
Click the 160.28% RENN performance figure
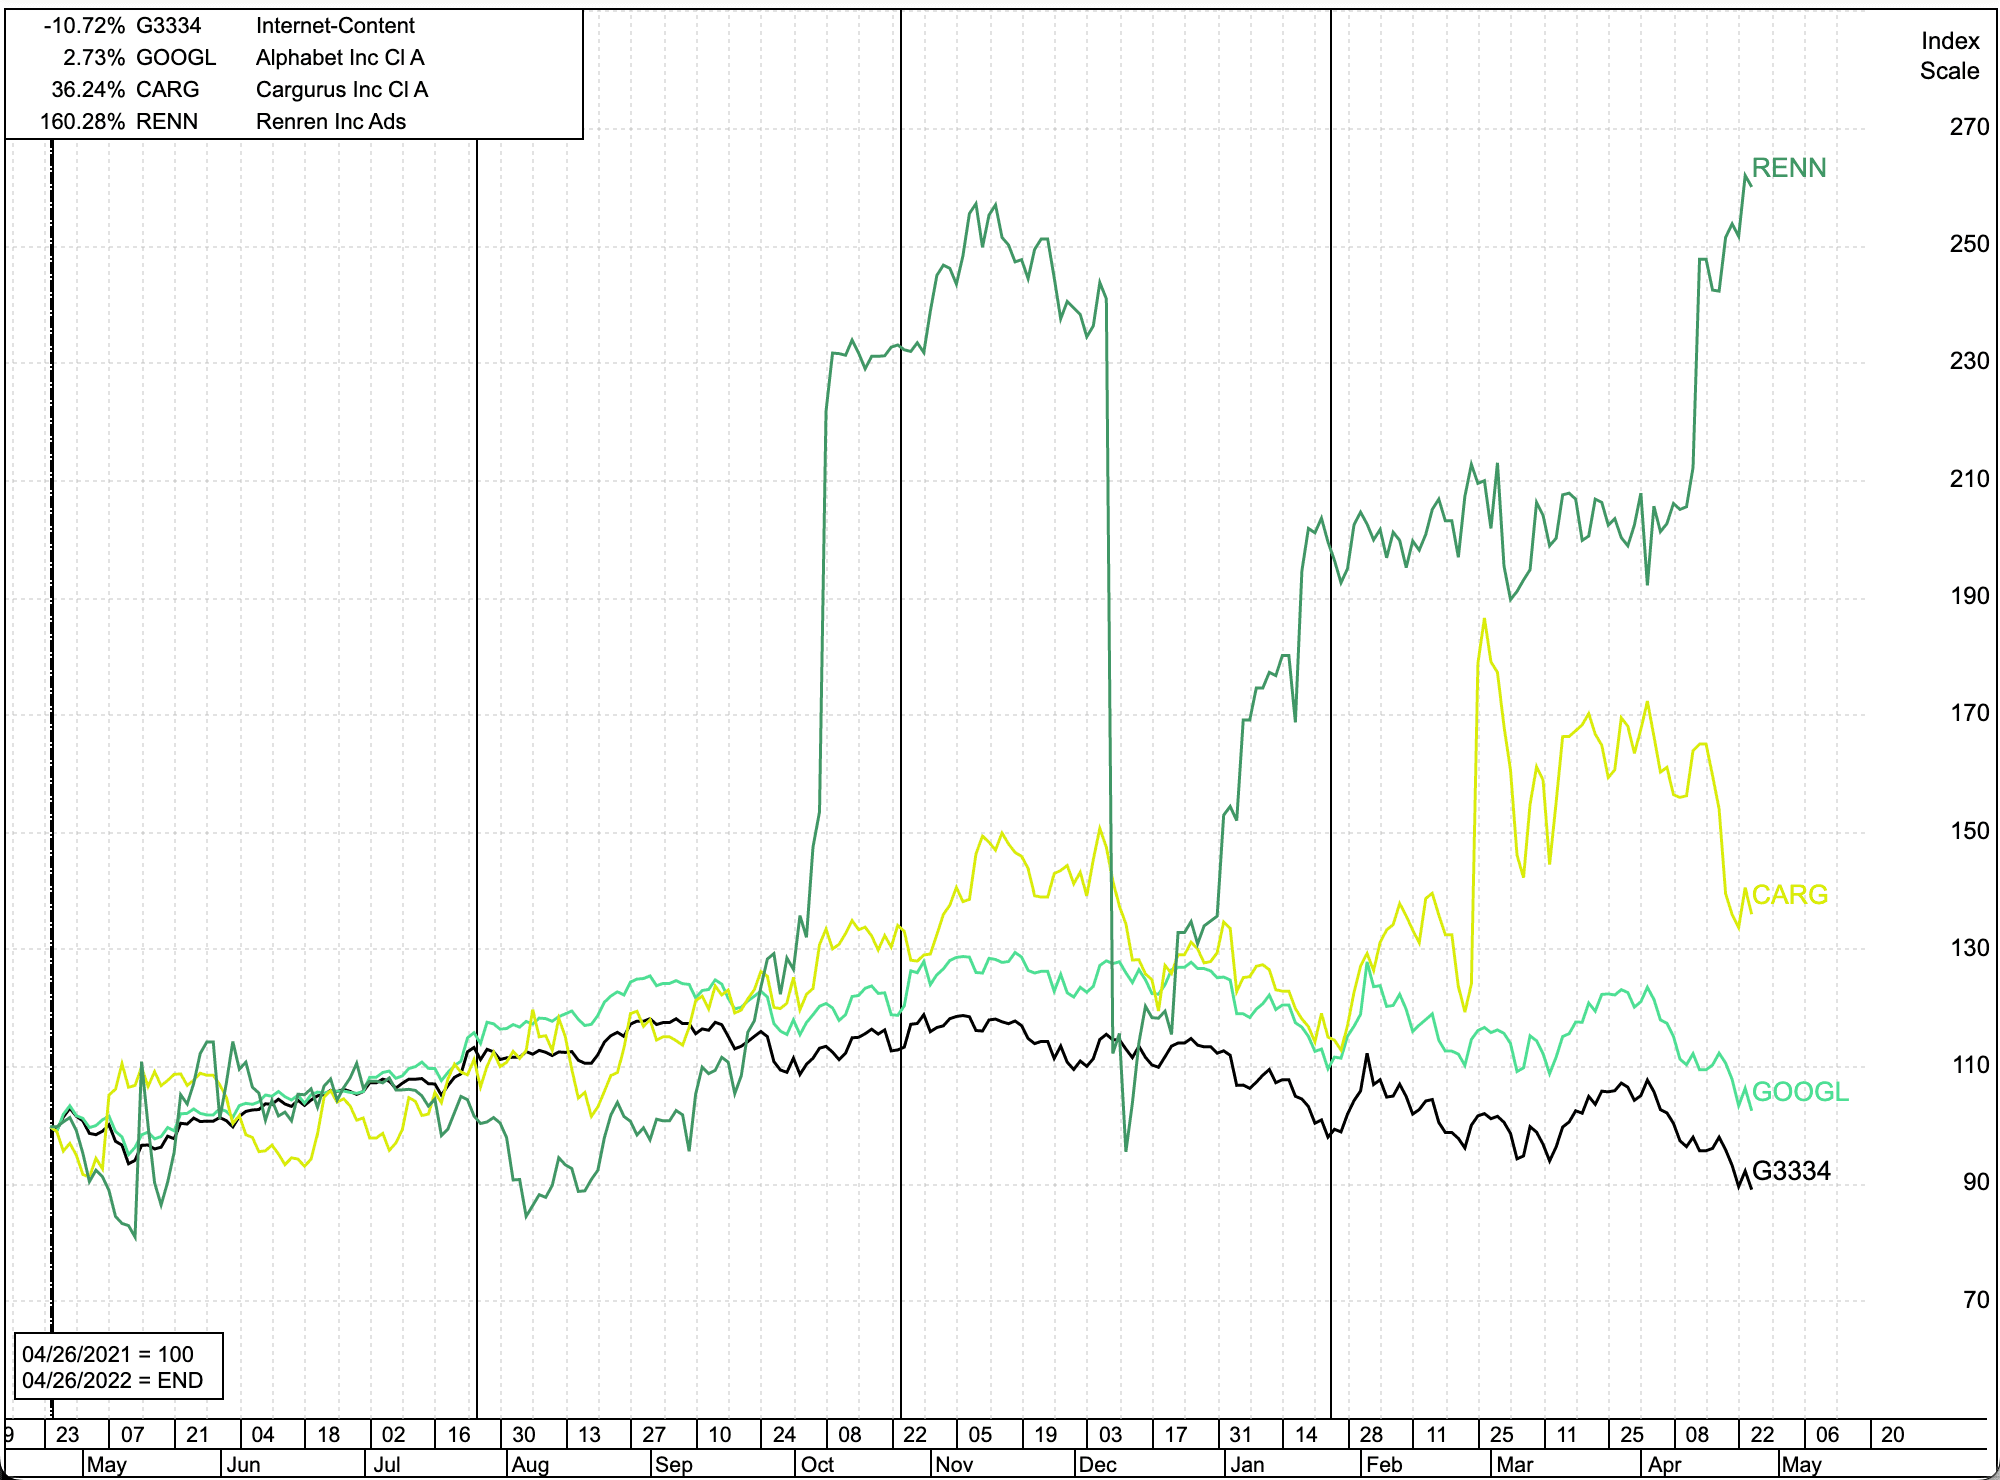tap(82, 122)
